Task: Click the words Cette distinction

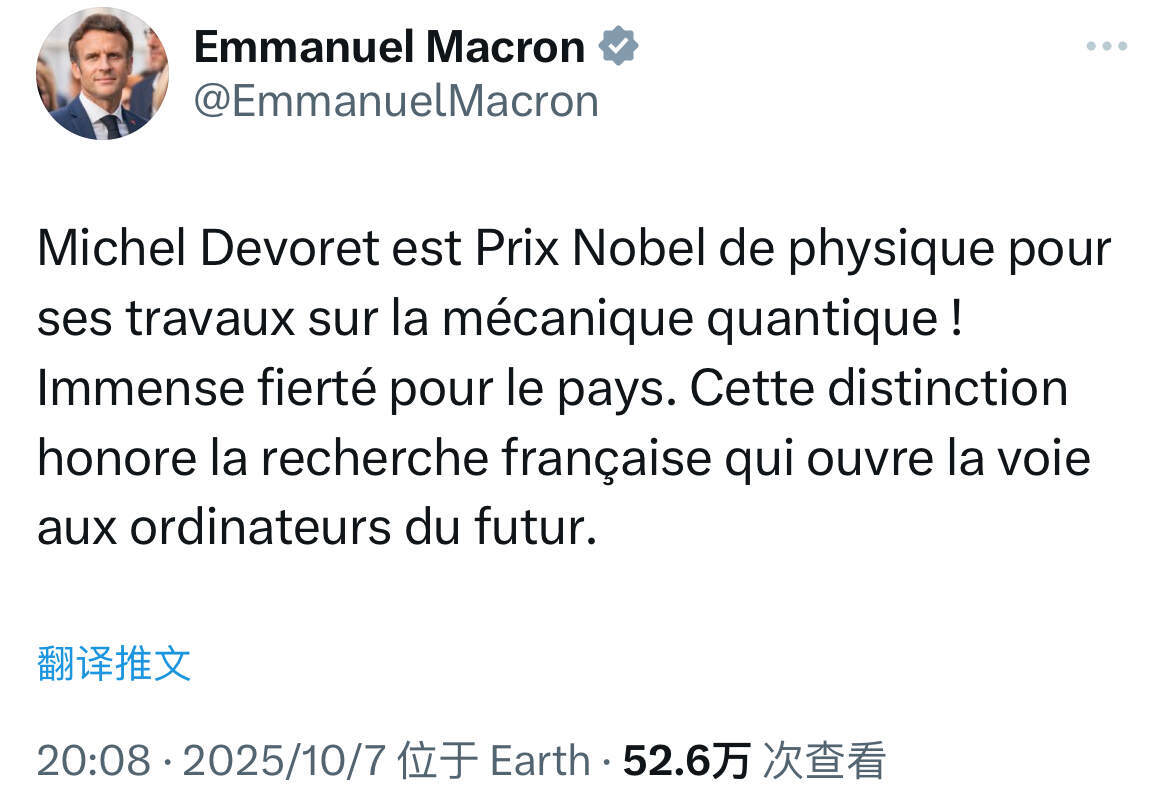Action: 878,389
